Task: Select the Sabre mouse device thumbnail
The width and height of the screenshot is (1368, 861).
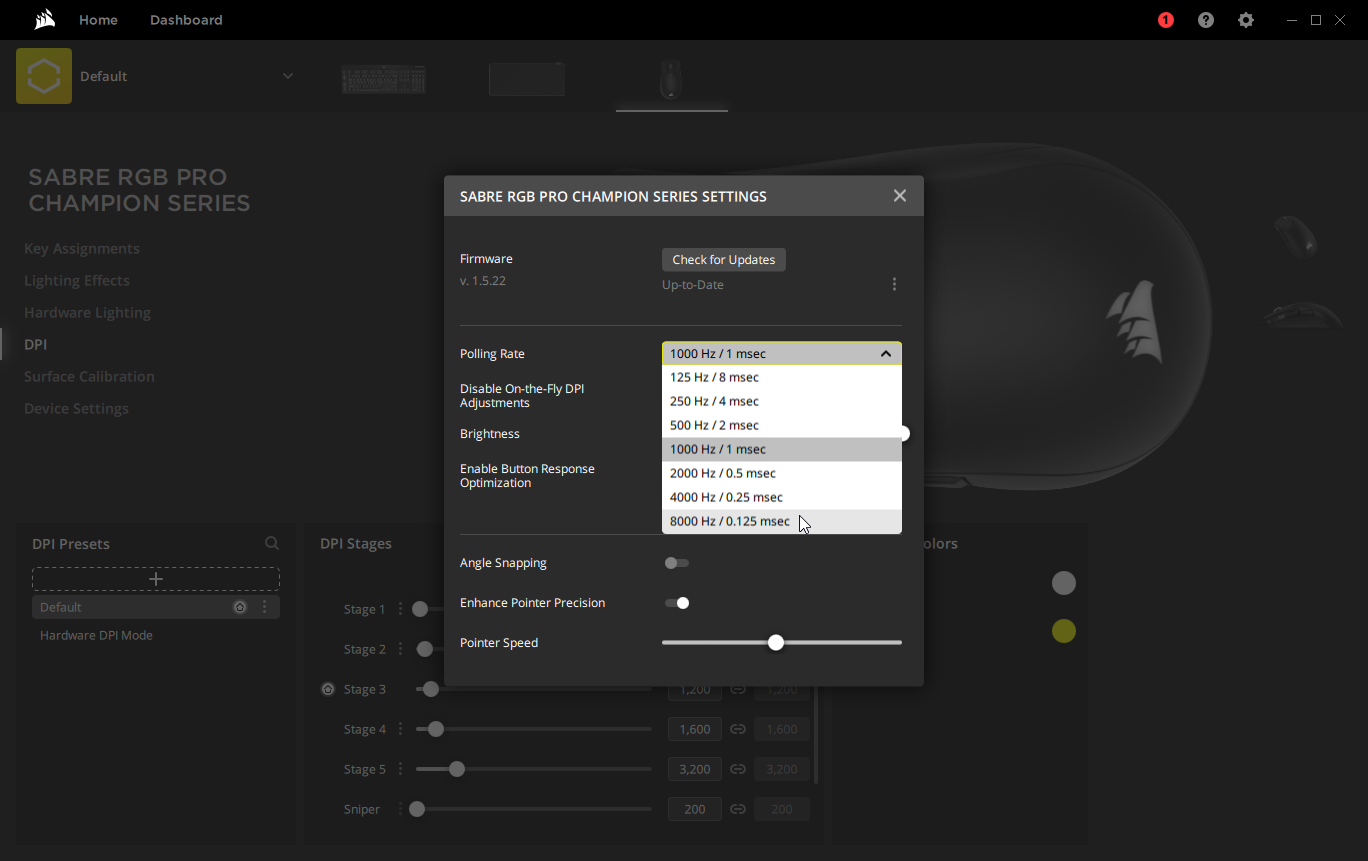Action: pyautogui.click(x=671, y=79)
